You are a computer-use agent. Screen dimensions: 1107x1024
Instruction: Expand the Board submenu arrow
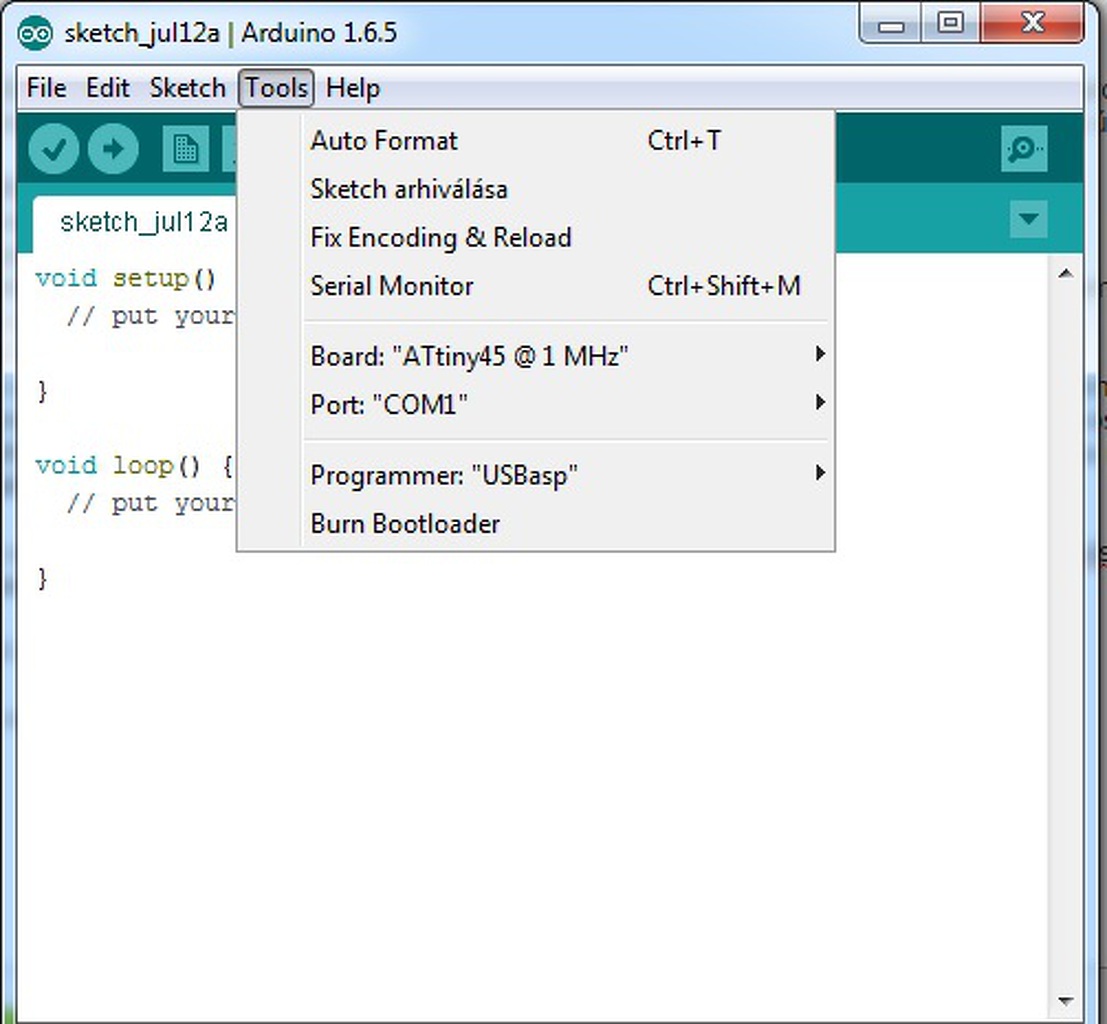820,354
